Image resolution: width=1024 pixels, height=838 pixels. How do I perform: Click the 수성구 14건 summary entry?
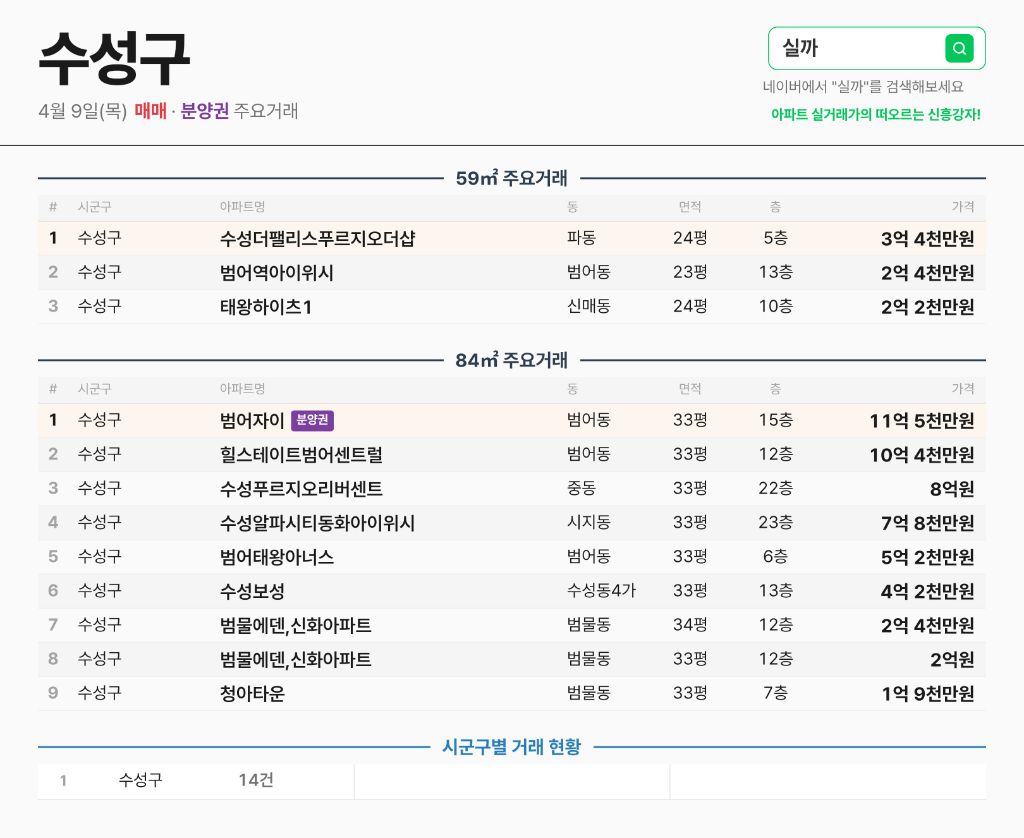196,781
